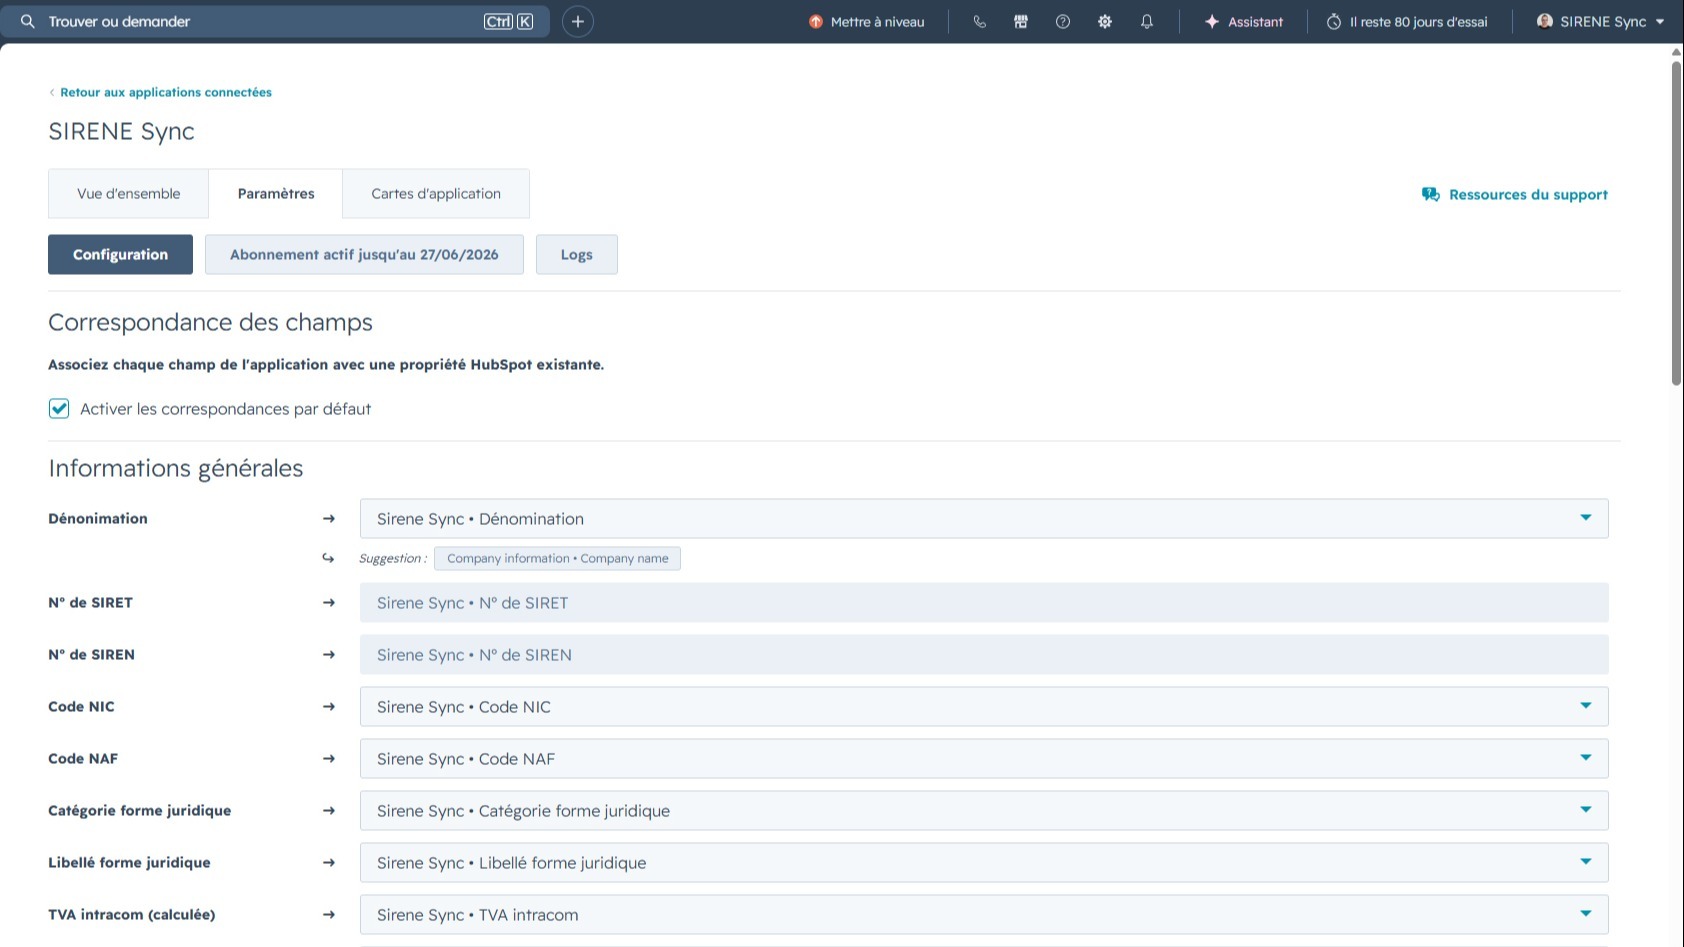This screenshot has height=947, width=1684.
Task: Click the N° de SIRET disabled field
Action: (x=984, y=602)
